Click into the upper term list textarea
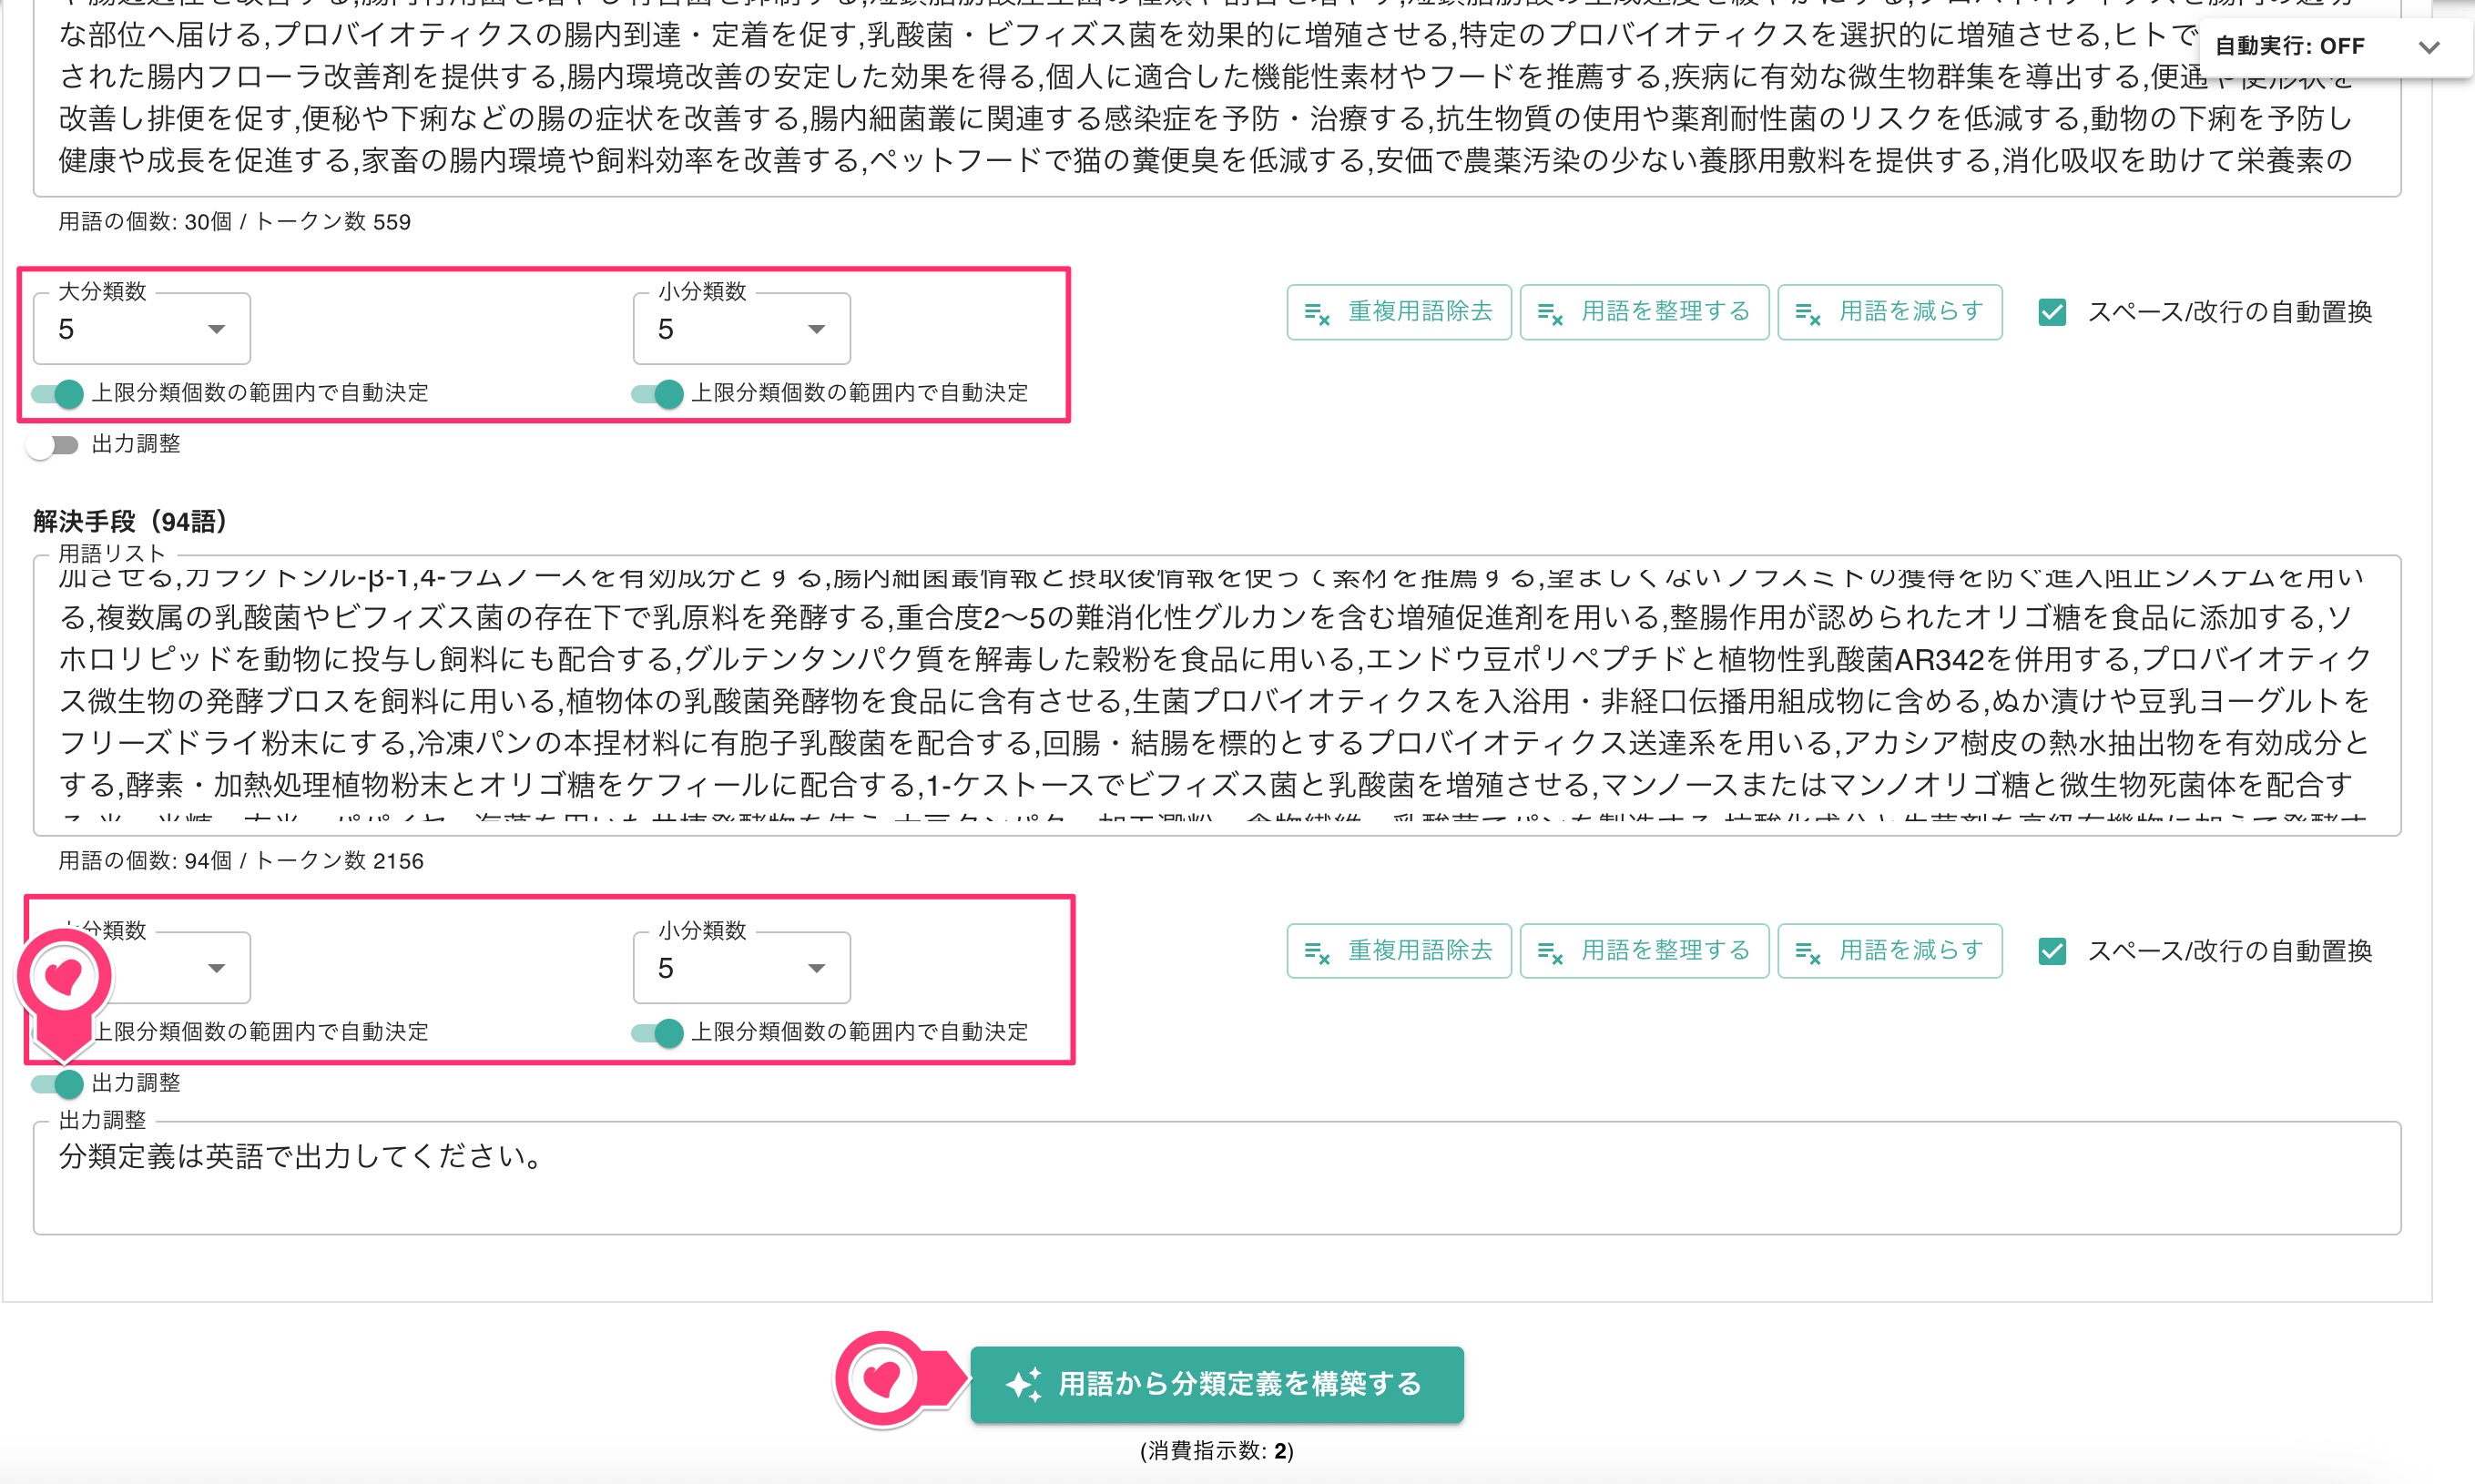Viewport: 2475px width, 1484px height. [x=1217, y=98]
